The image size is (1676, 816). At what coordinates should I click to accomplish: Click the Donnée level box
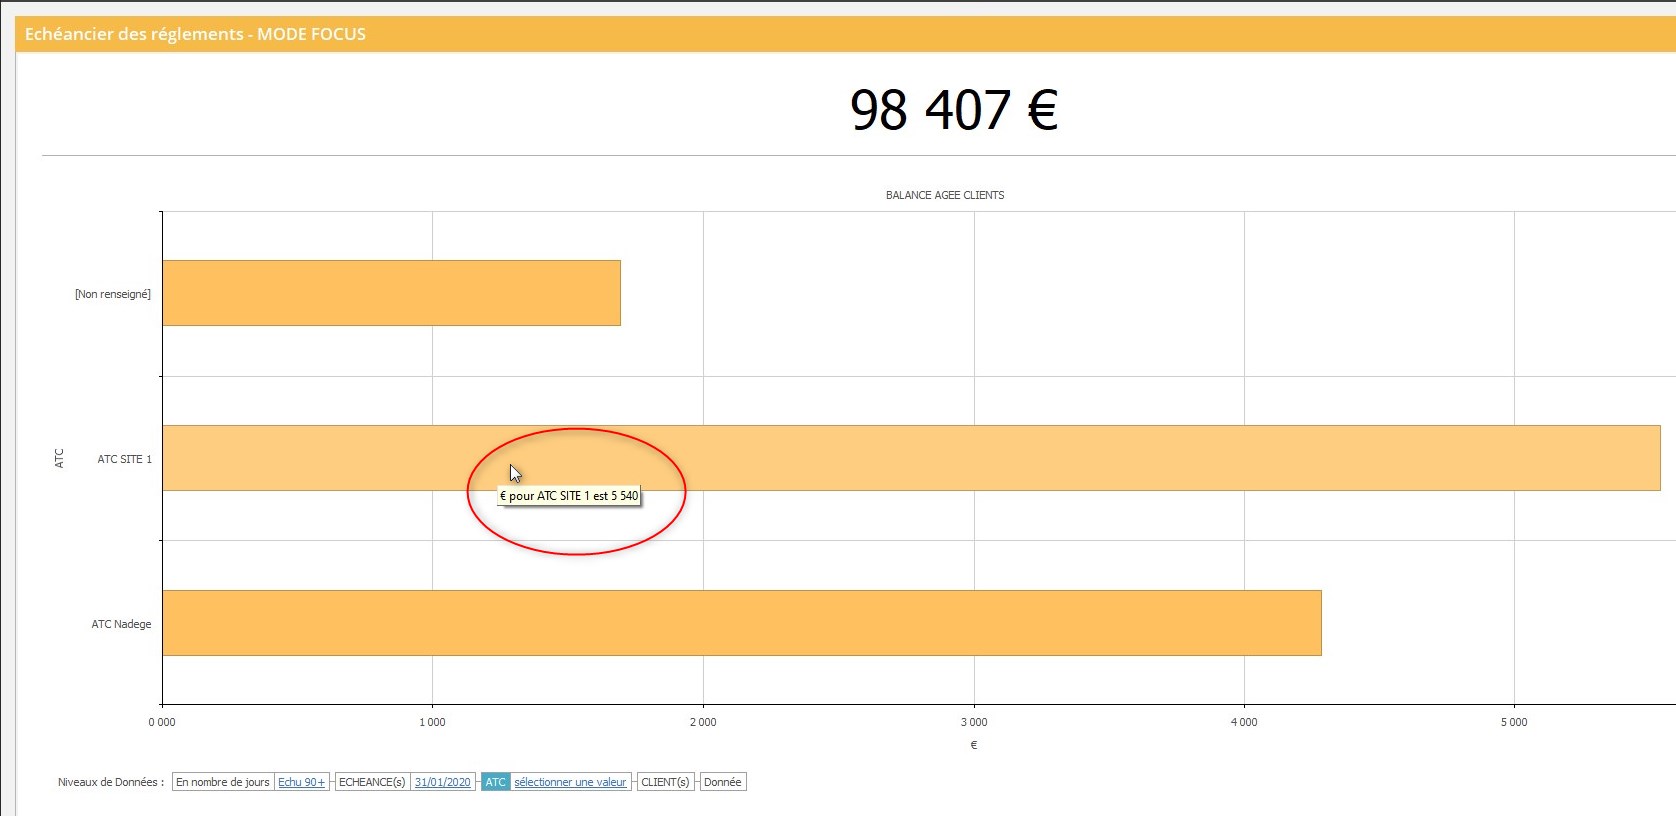722,782
